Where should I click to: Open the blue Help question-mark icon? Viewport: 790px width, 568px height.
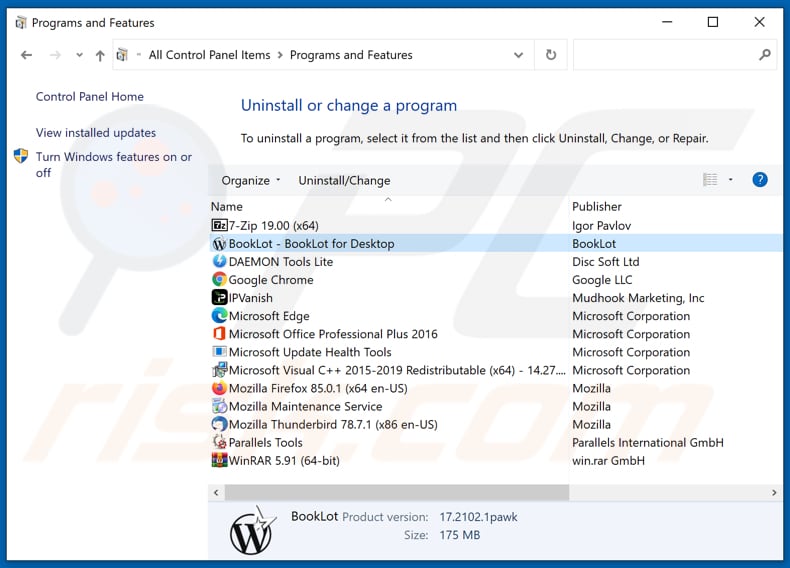pos(760,180)
